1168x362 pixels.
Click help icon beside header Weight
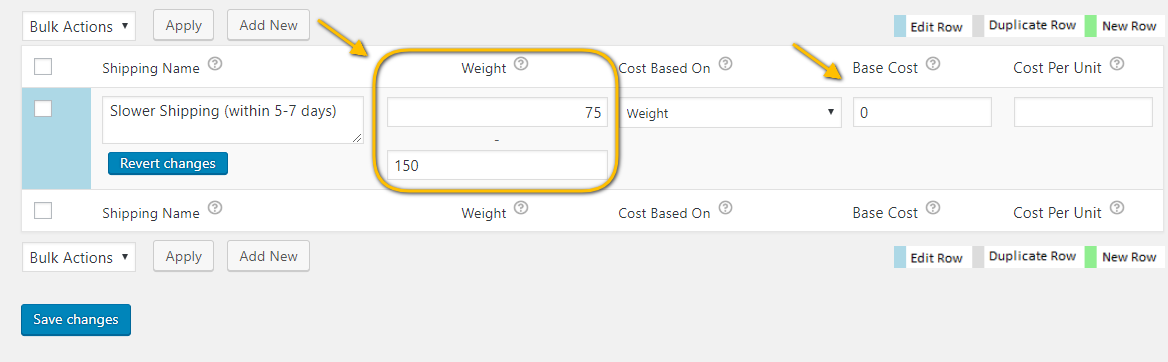point(521,64)
